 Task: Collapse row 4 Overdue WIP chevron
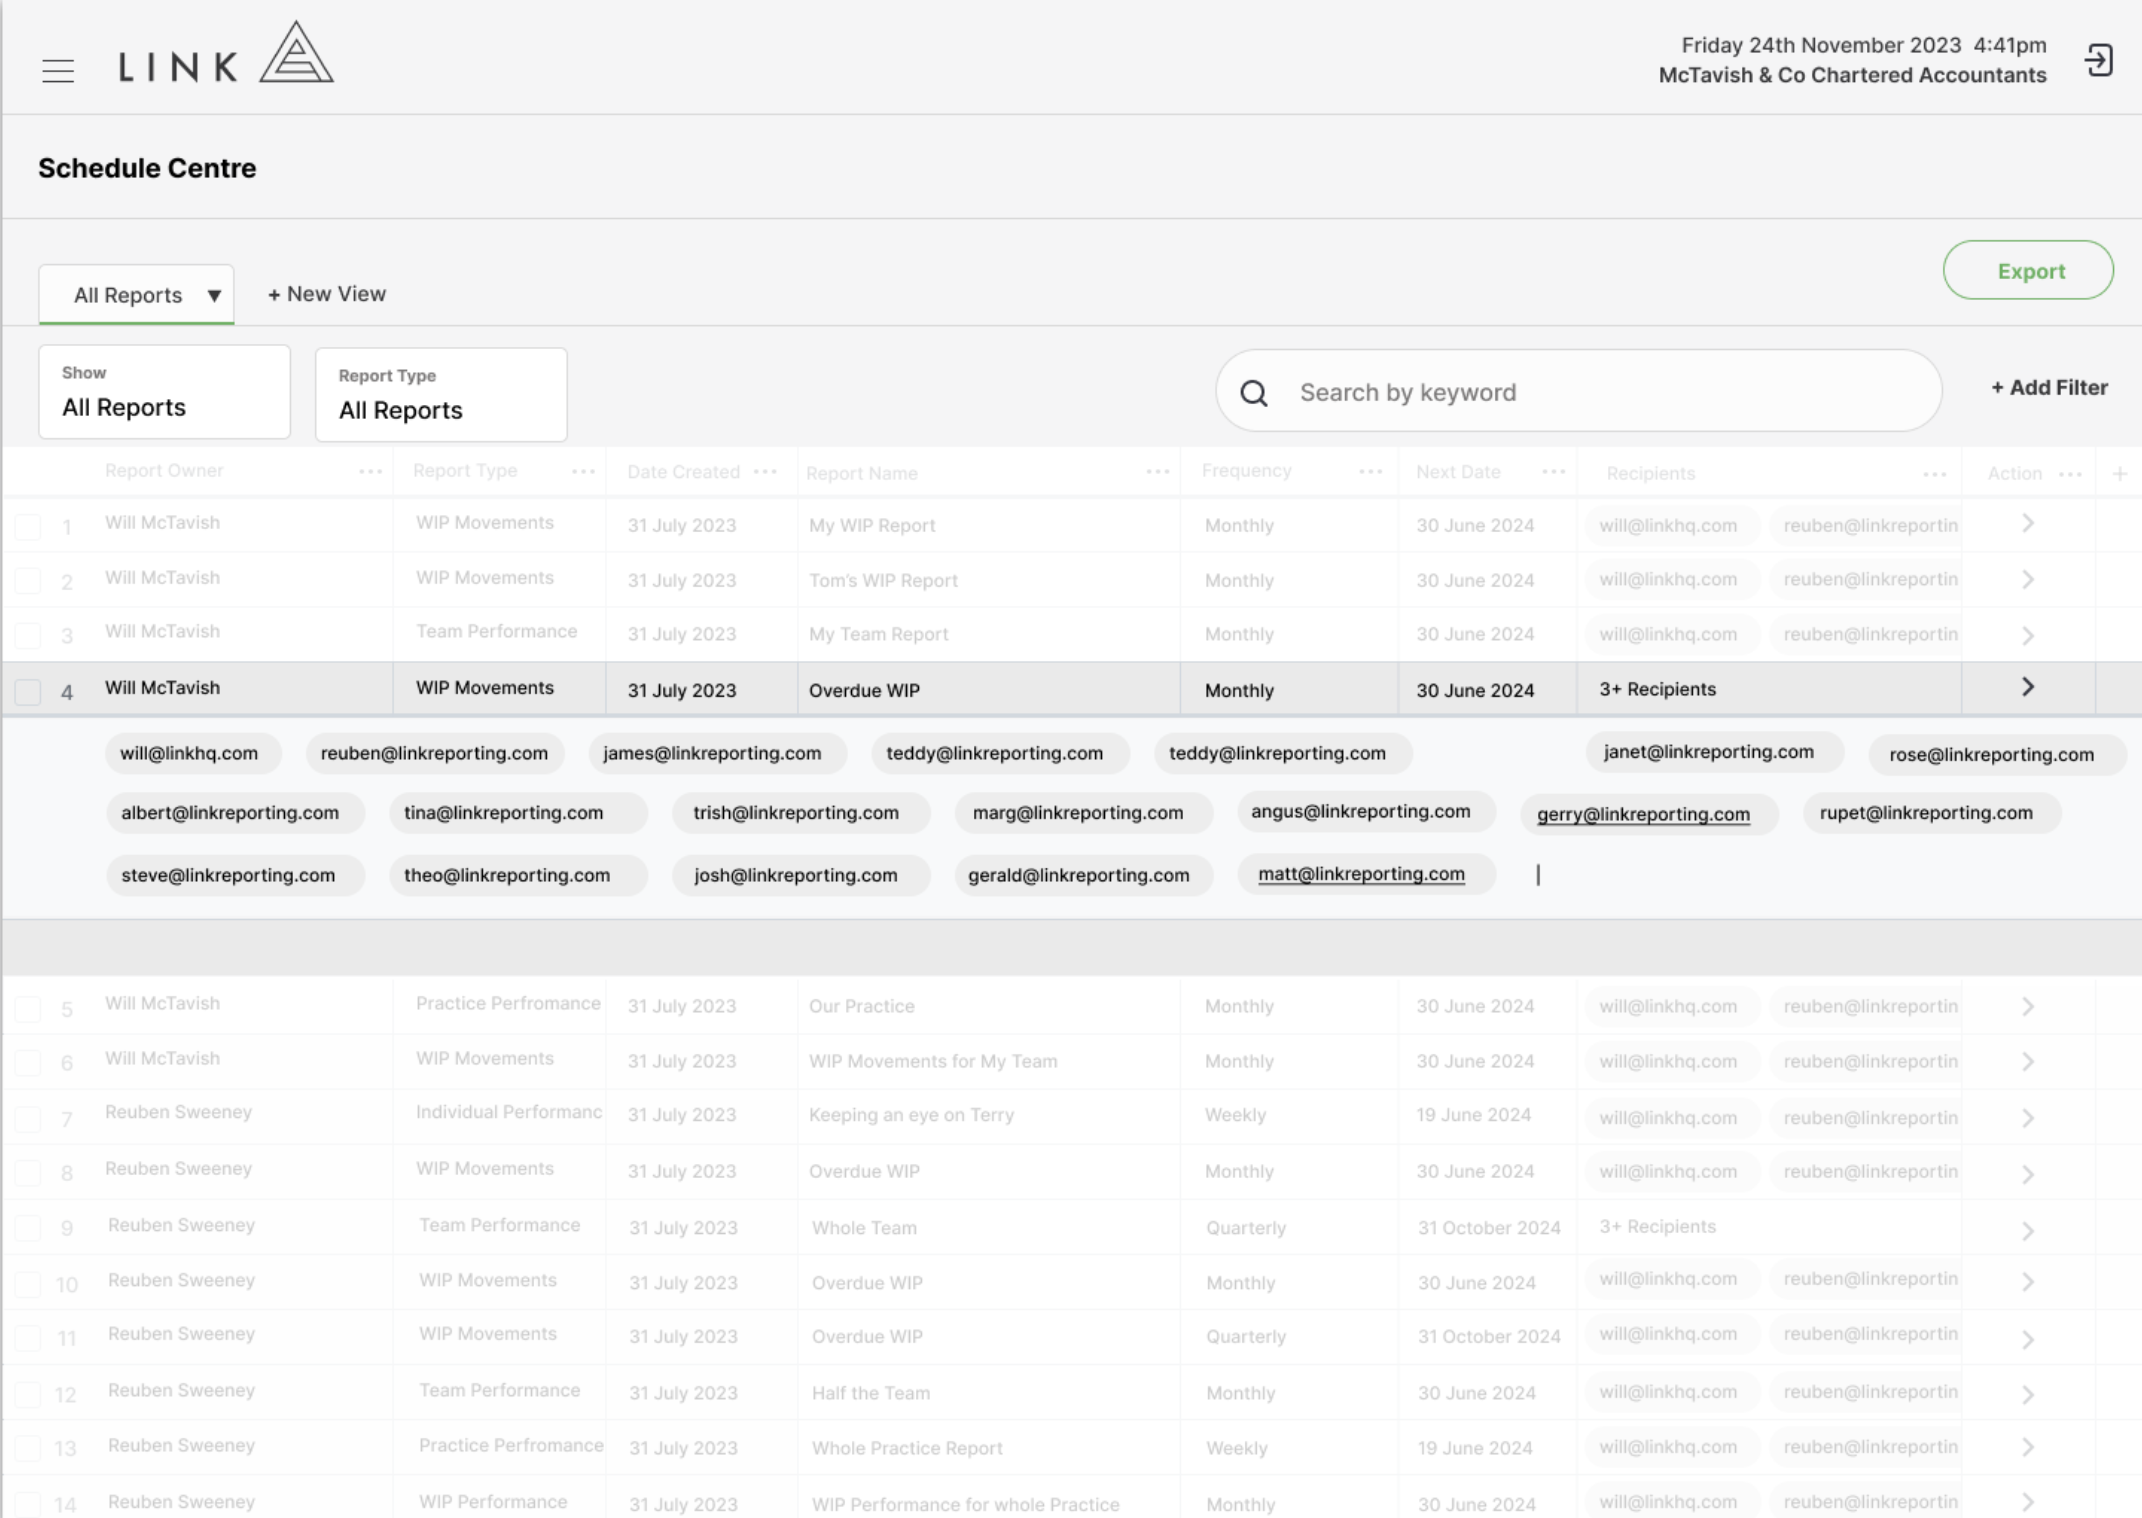pyautogui.click(x=2028, y=688)
